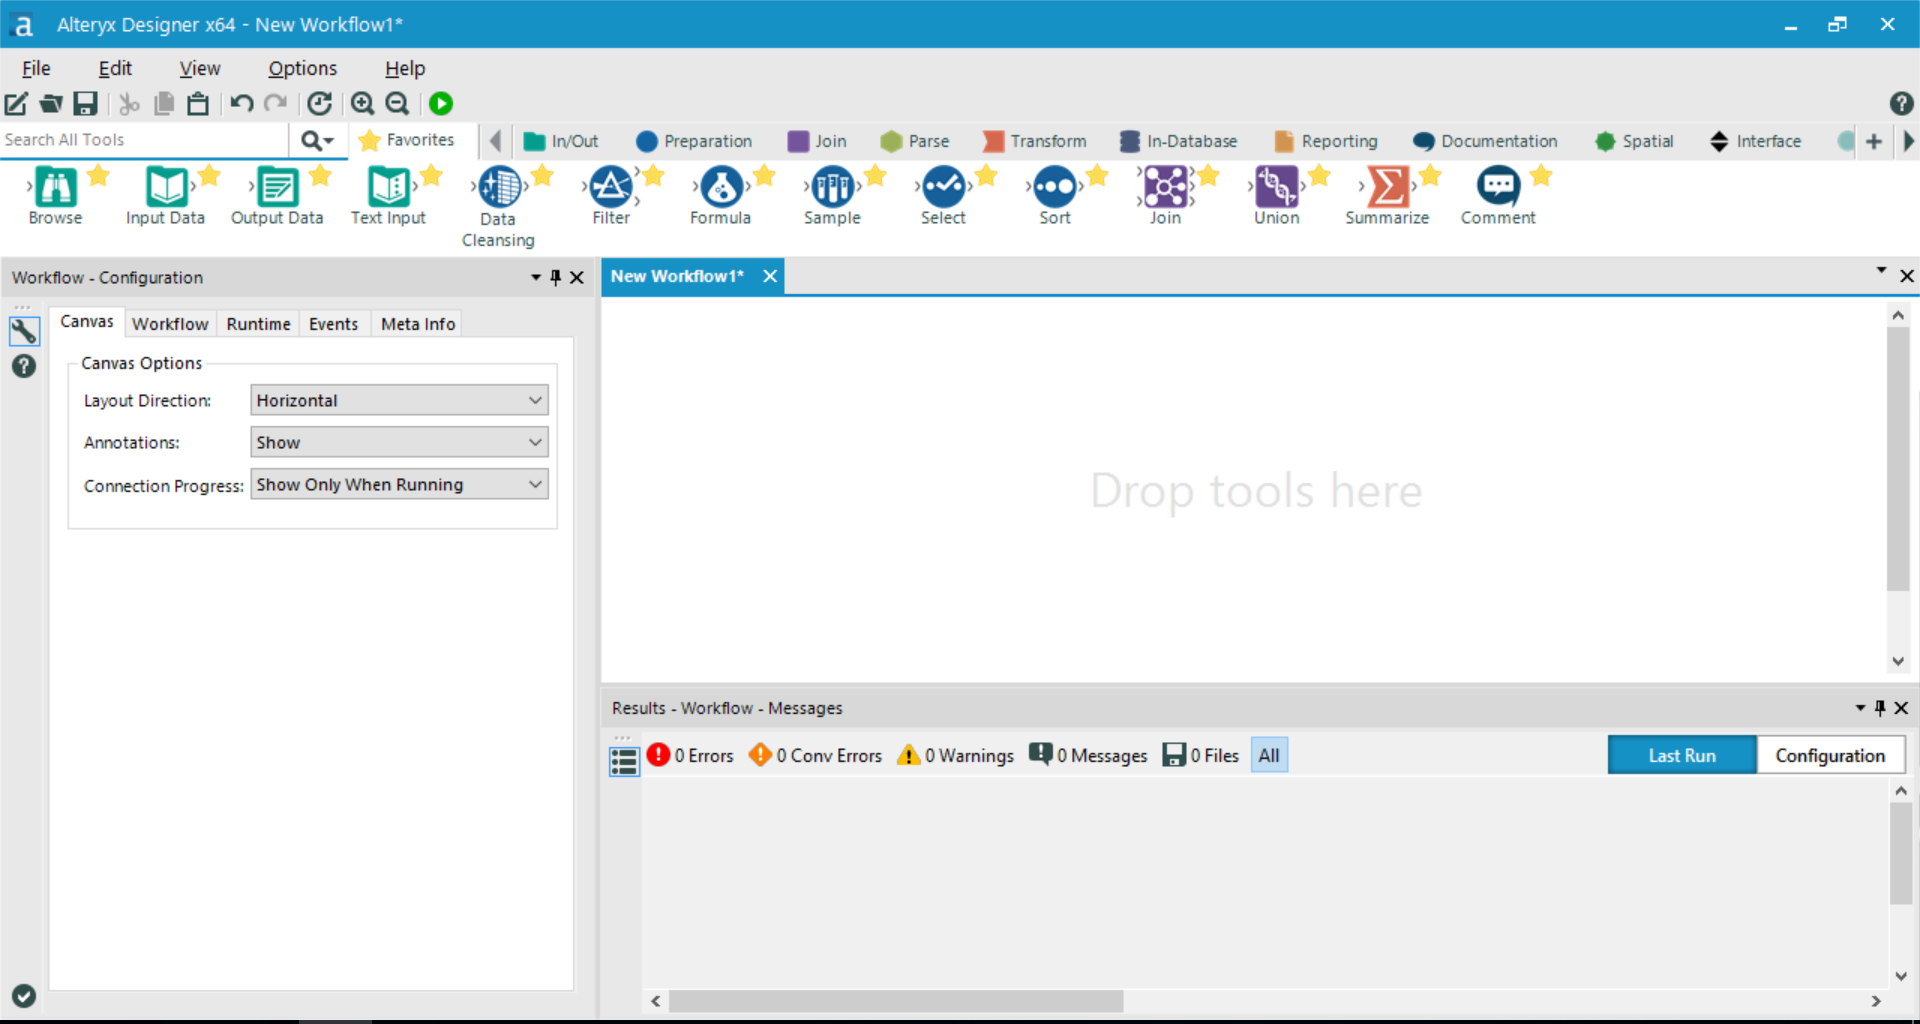The height and width of the screenshot is (1024, 1920).
Task: Pick the Join tool in favorites
Action: 1165,187
